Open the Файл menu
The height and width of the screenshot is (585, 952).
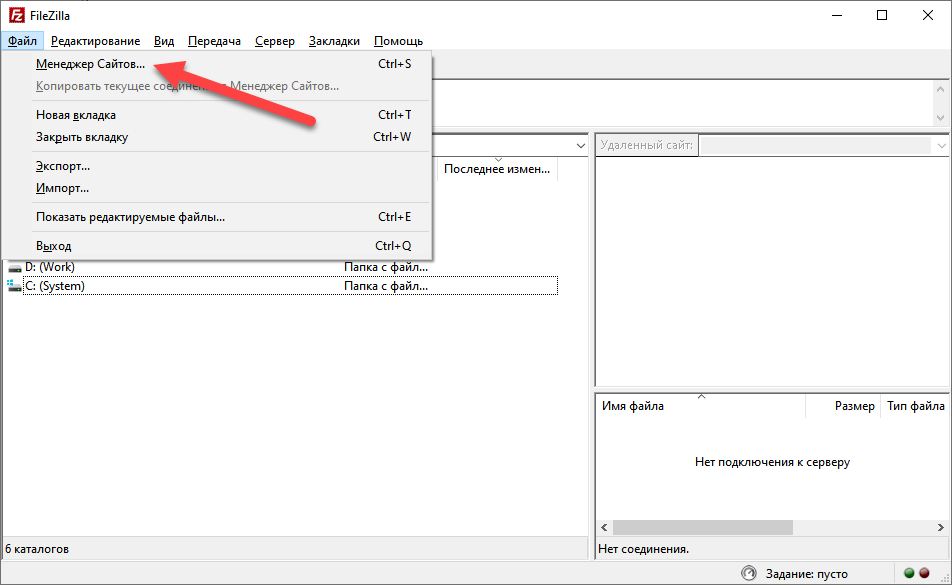22,41
